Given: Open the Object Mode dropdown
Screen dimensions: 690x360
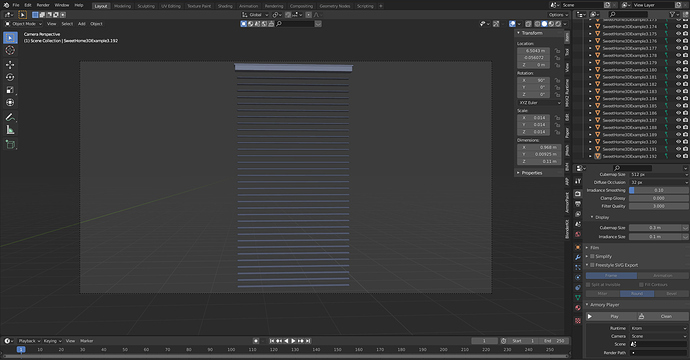Looking at the screenshot, I should 23,24.
